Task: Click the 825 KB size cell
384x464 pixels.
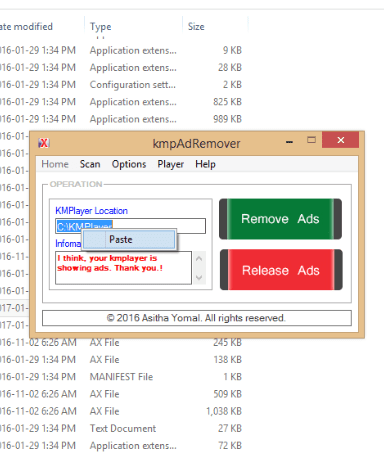Action: pyautogui.click(x=227, y=102)
